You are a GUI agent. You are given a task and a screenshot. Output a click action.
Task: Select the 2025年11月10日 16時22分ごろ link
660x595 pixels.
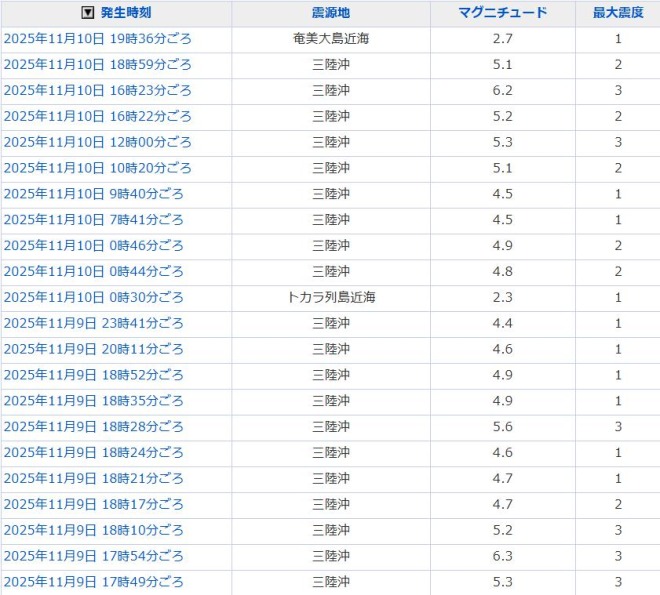(x=97, y=117)
